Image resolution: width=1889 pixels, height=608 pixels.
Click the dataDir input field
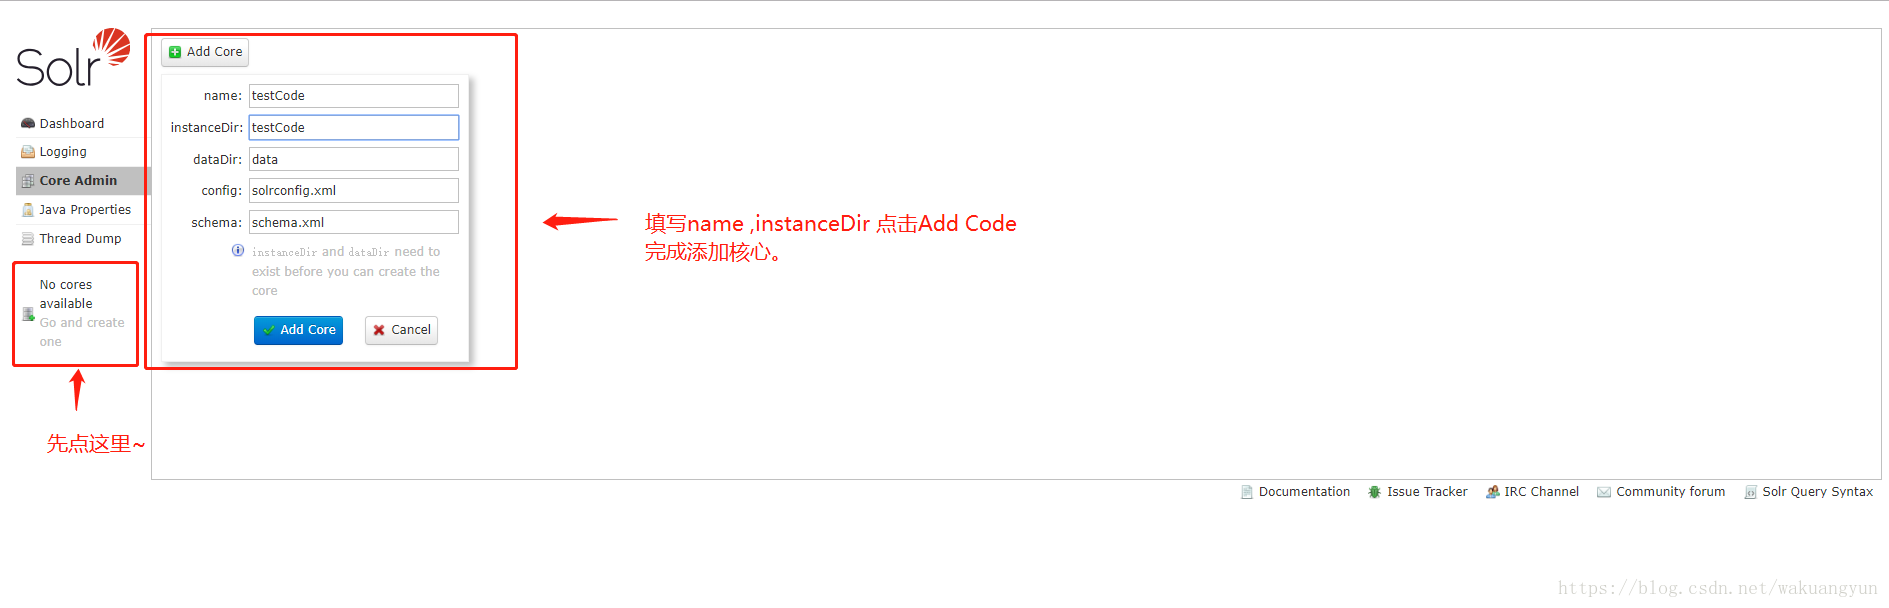[354, 160]
